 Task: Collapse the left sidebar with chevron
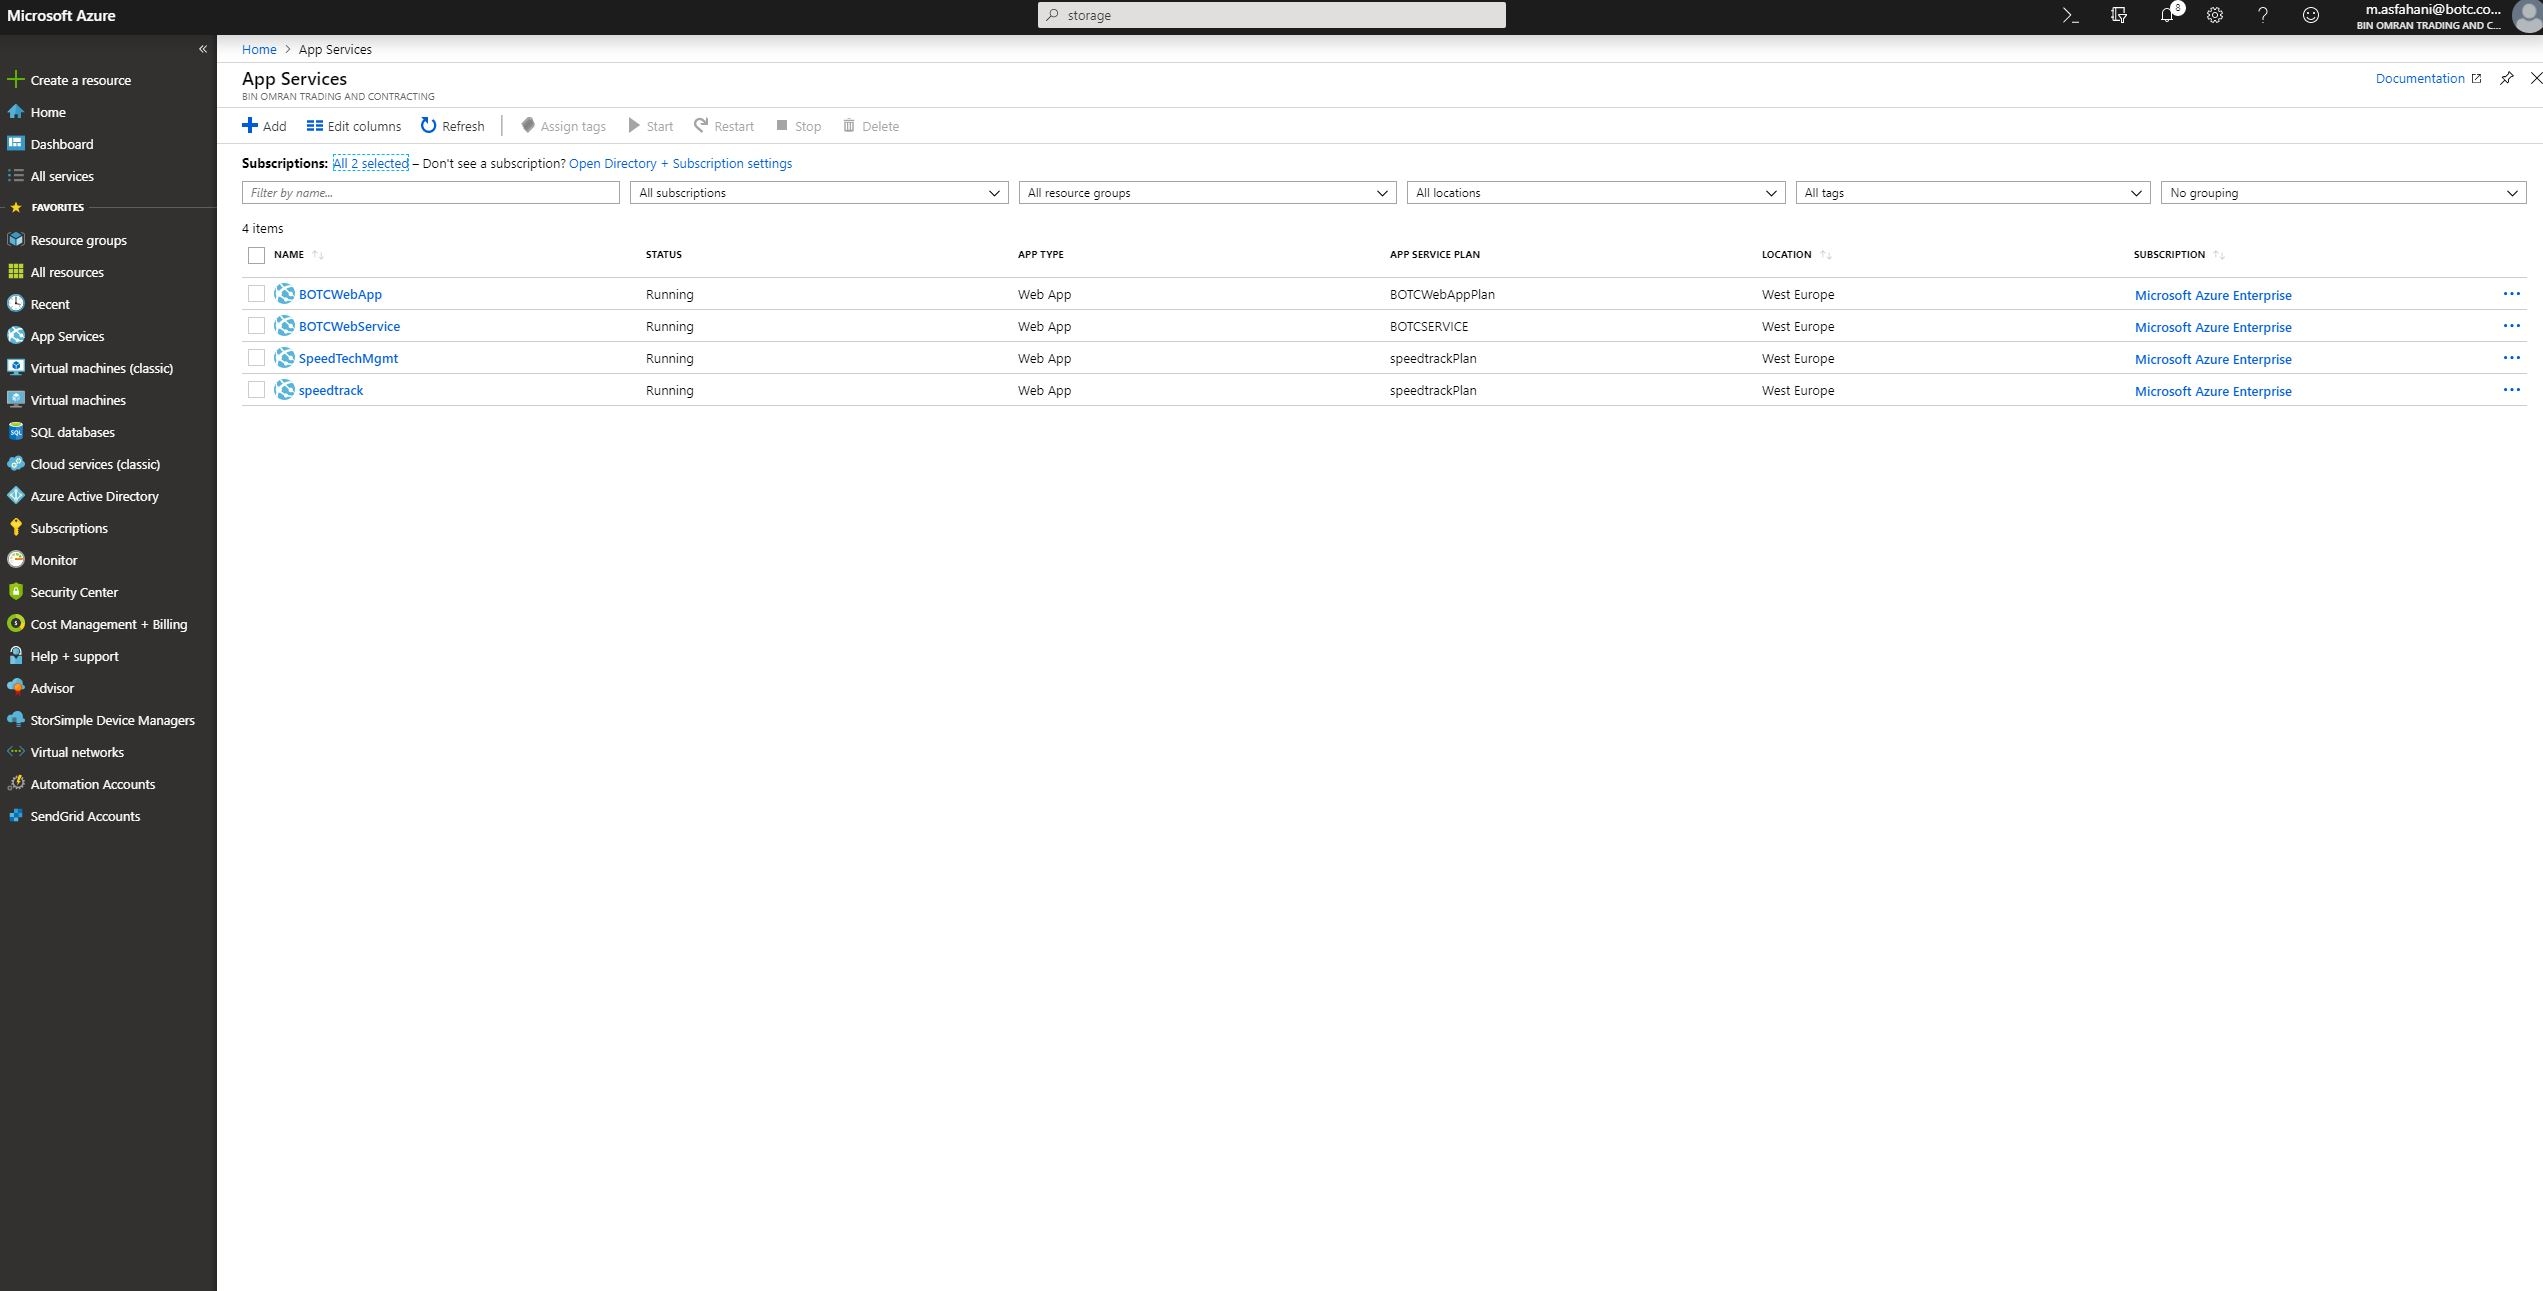pyautogui.click(x=203, y=49)
